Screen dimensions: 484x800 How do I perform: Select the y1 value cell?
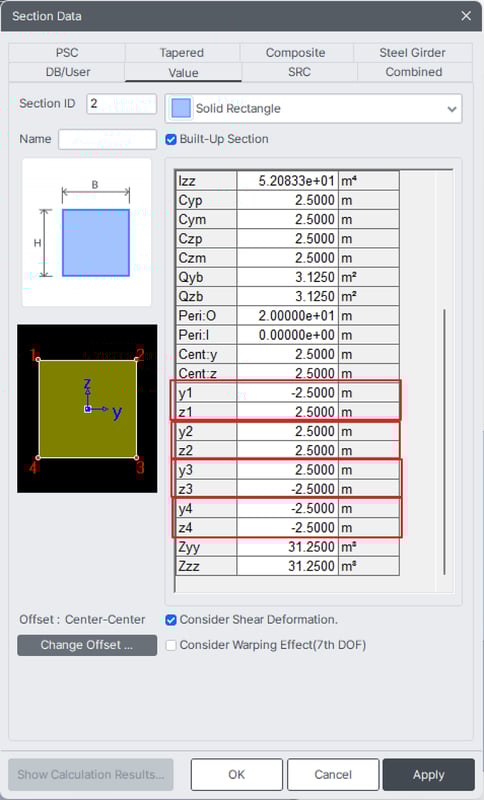tap(288, 393)
